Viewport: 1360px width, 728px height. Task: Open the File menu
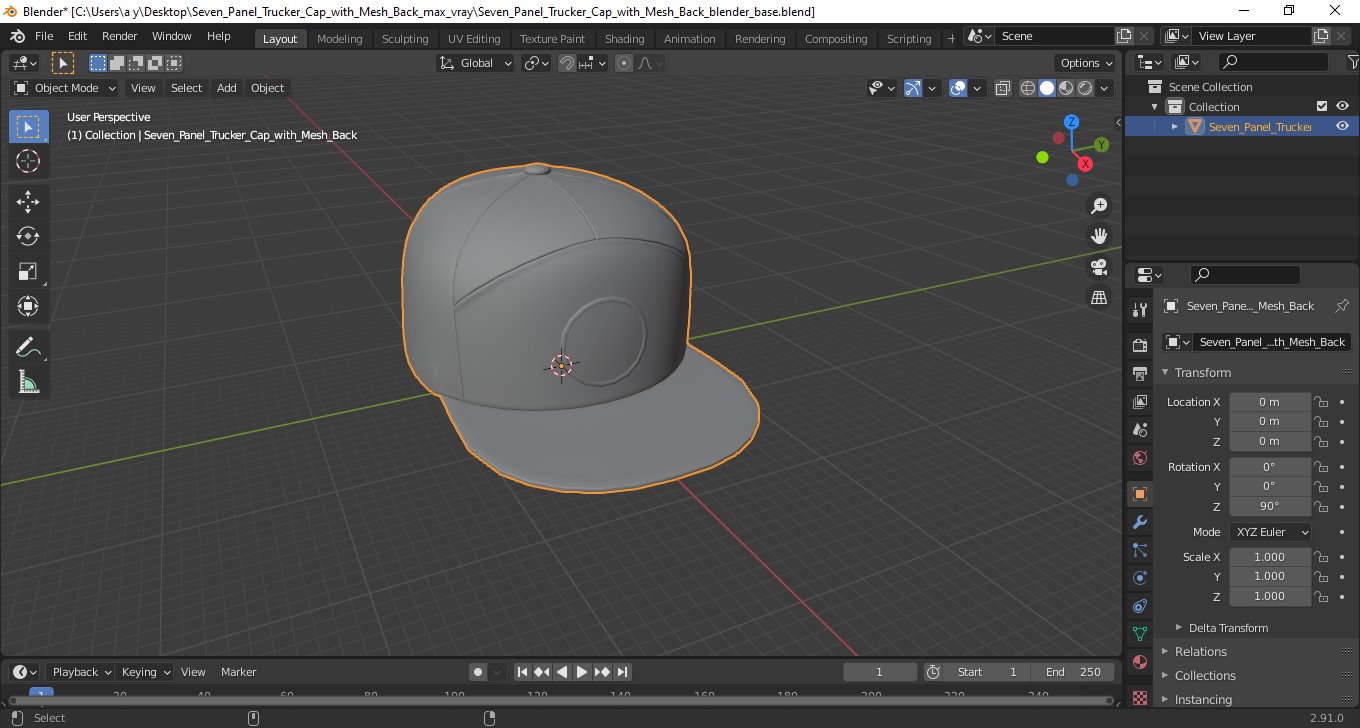(x=44, y=36)
